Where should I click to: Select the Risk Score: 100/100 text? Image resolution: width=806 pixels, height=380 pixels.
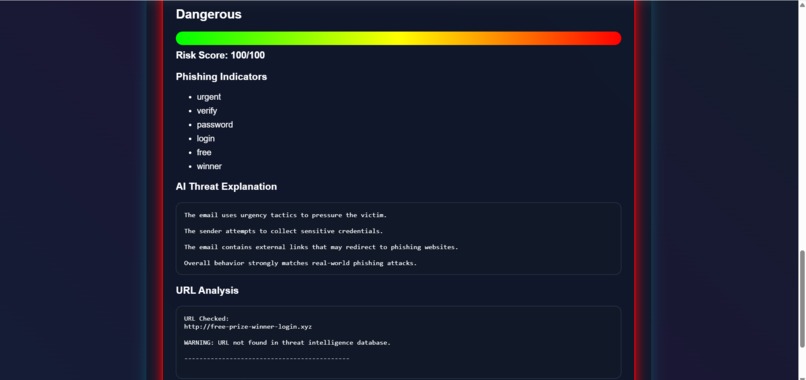coord(221,55)
